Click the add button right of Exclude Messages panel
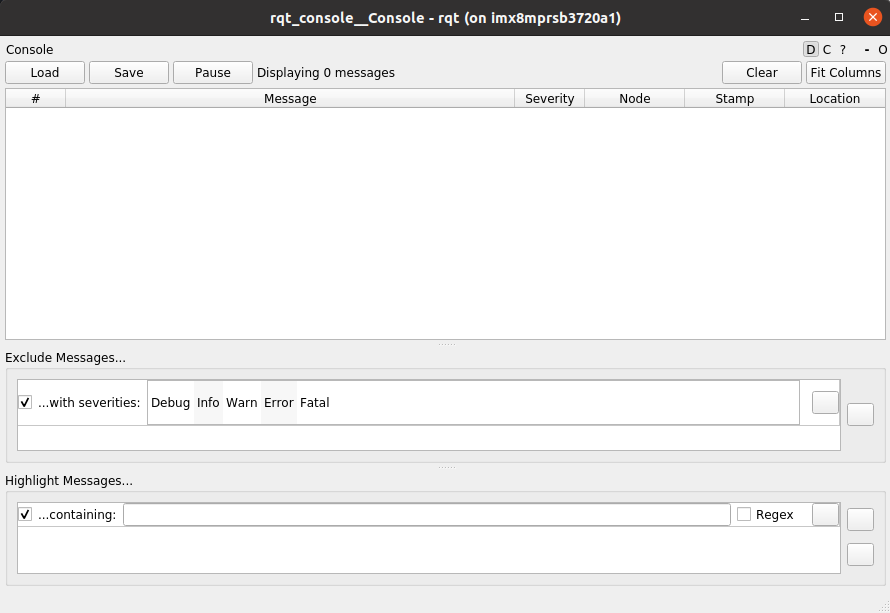The image size is (890, 613). point(859,413)
